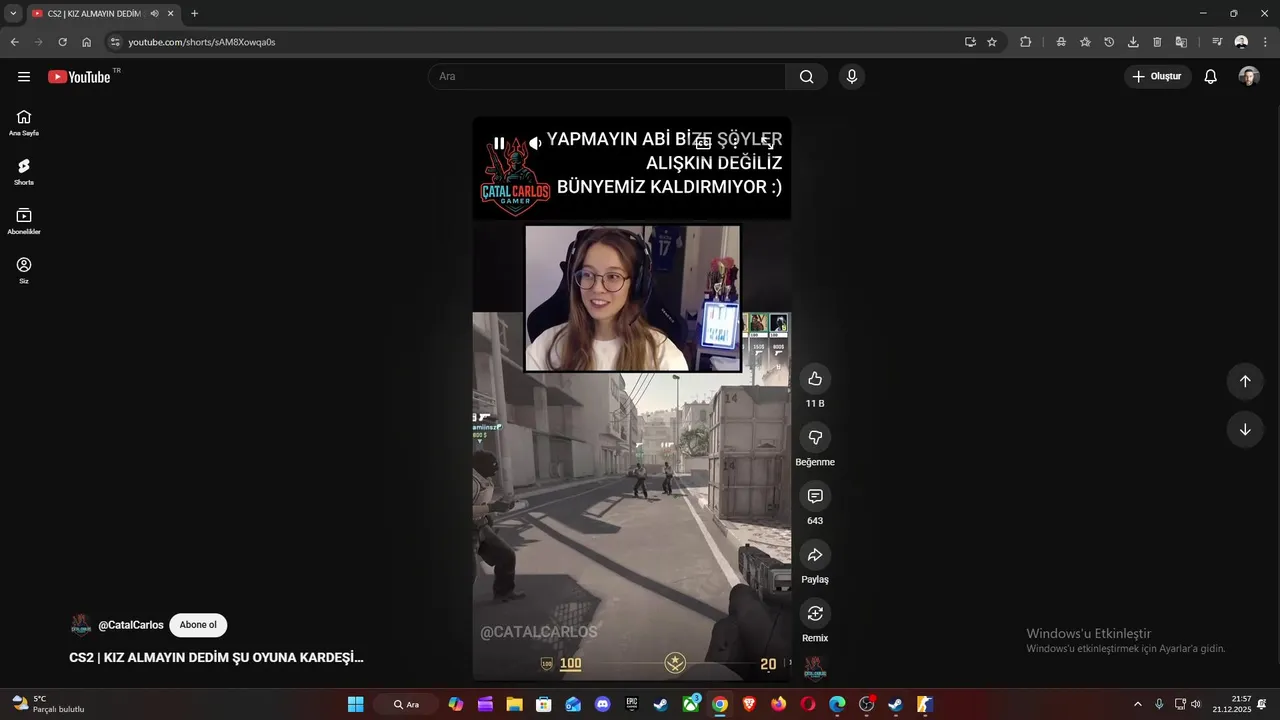Open Siz in the sidebar

coord(24,270)
